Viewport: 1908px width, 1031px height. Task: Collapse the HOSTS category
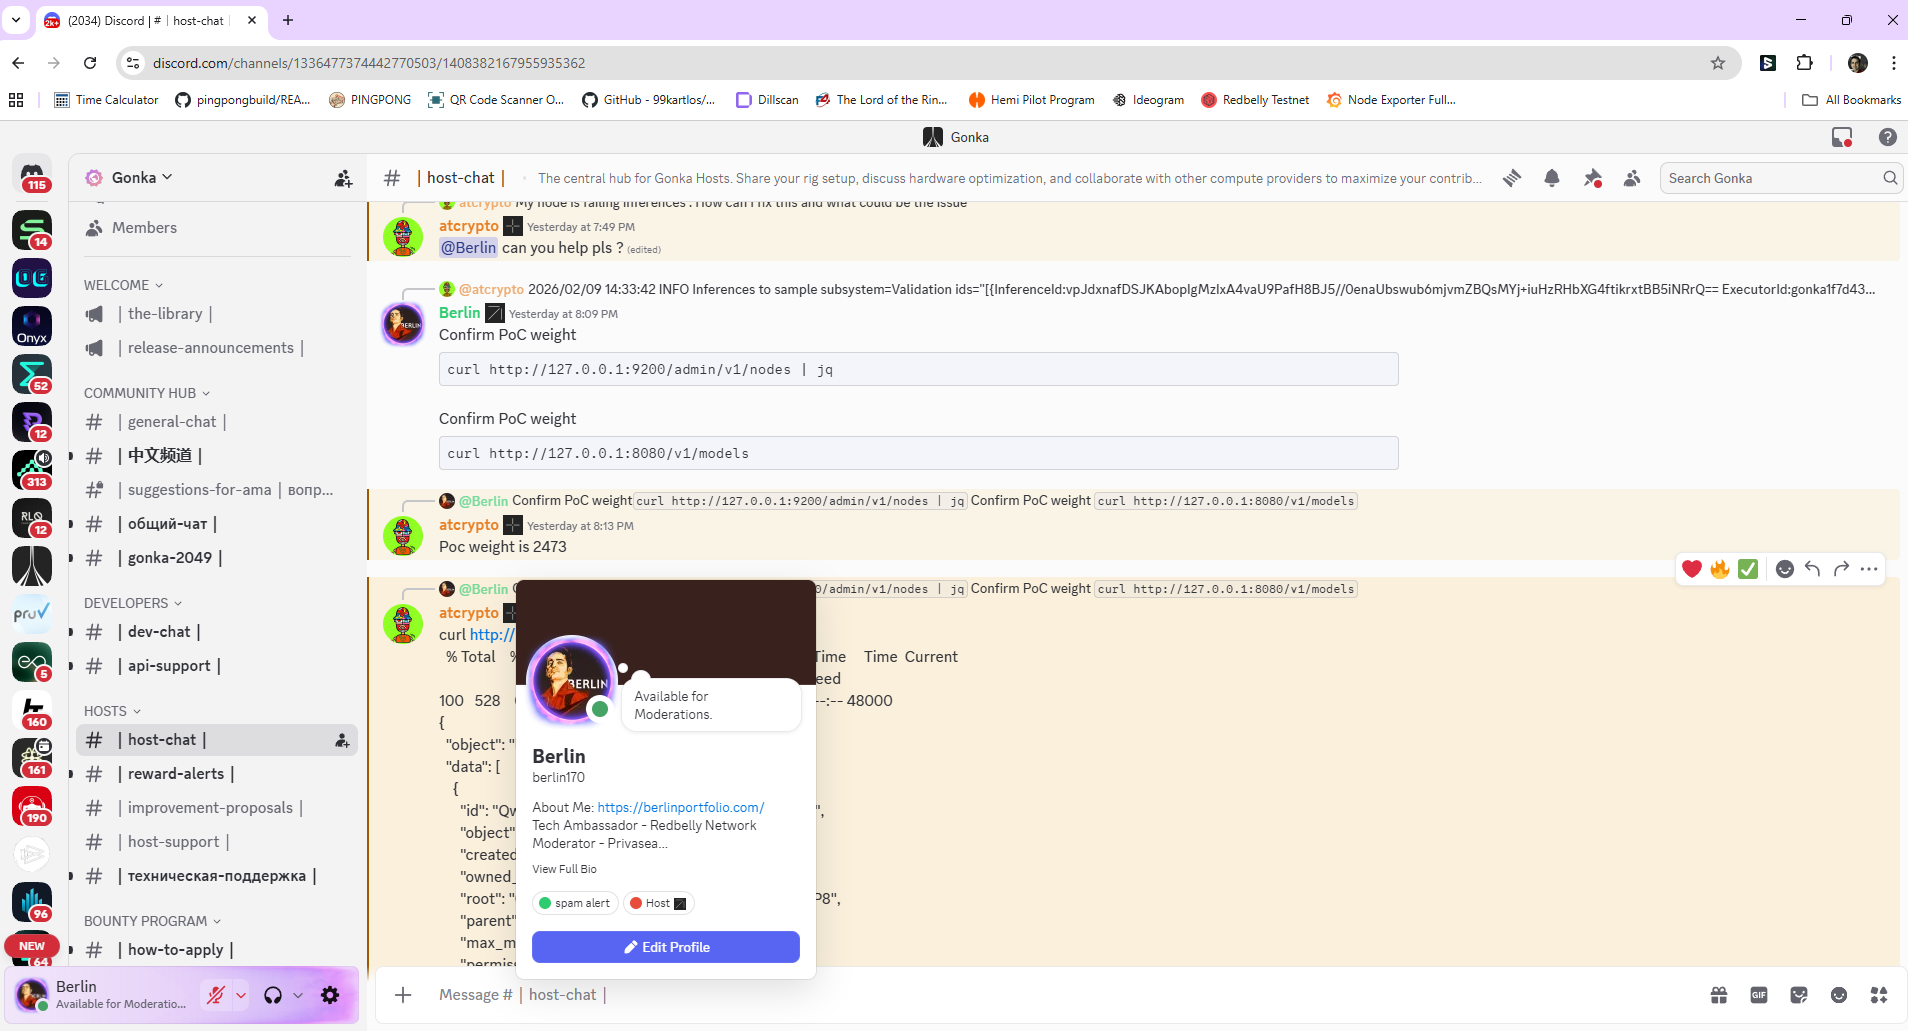pos(112,711)
